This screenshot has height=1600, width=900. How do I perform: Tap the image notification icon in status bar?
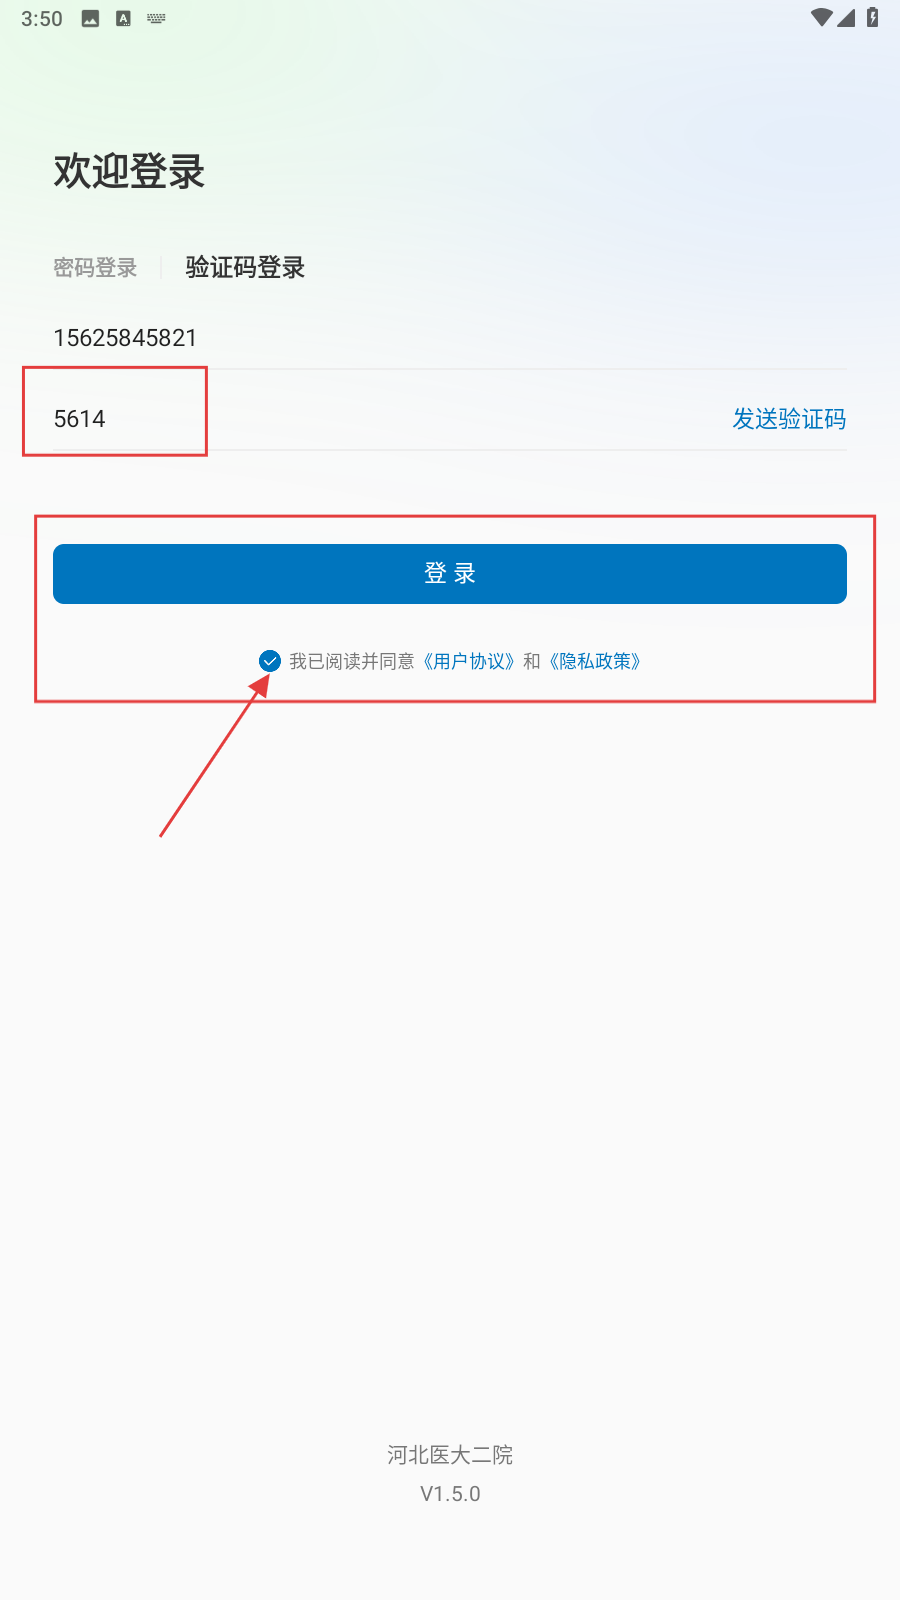(90, 19)
